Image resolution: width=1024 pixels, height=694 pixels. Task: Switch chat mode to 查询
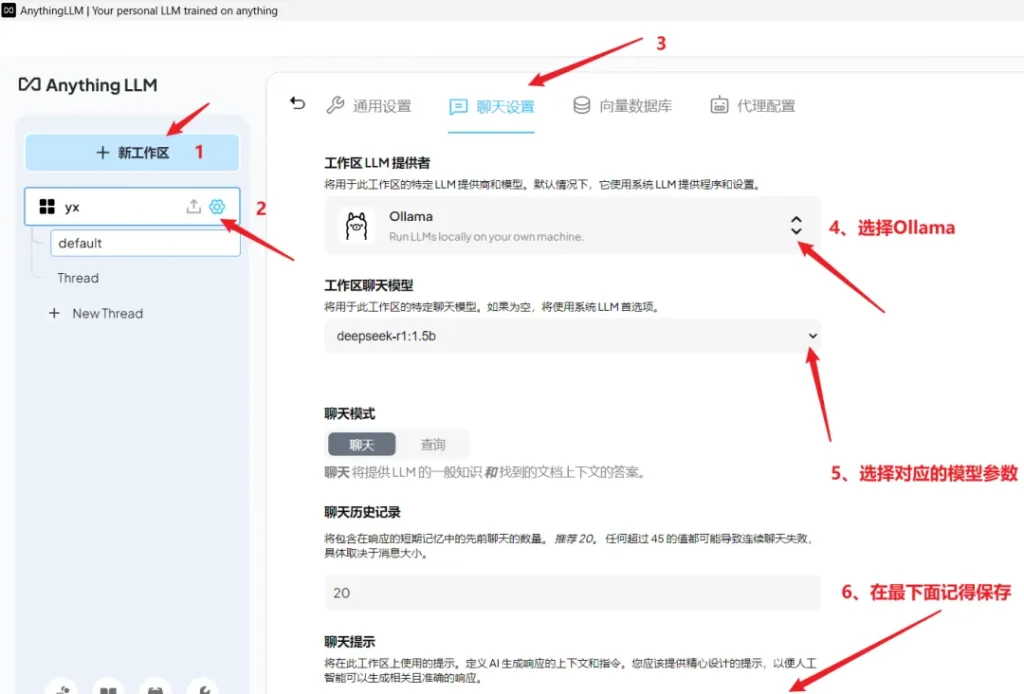tap(433, 444)
